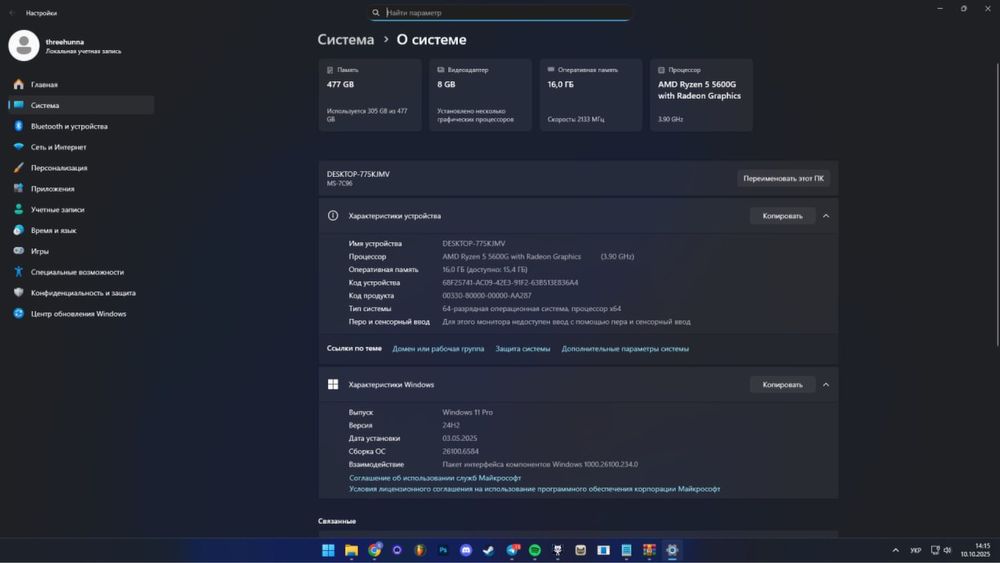
Task: Click the search magnifier icon
Action: click(x=376, y=13)
